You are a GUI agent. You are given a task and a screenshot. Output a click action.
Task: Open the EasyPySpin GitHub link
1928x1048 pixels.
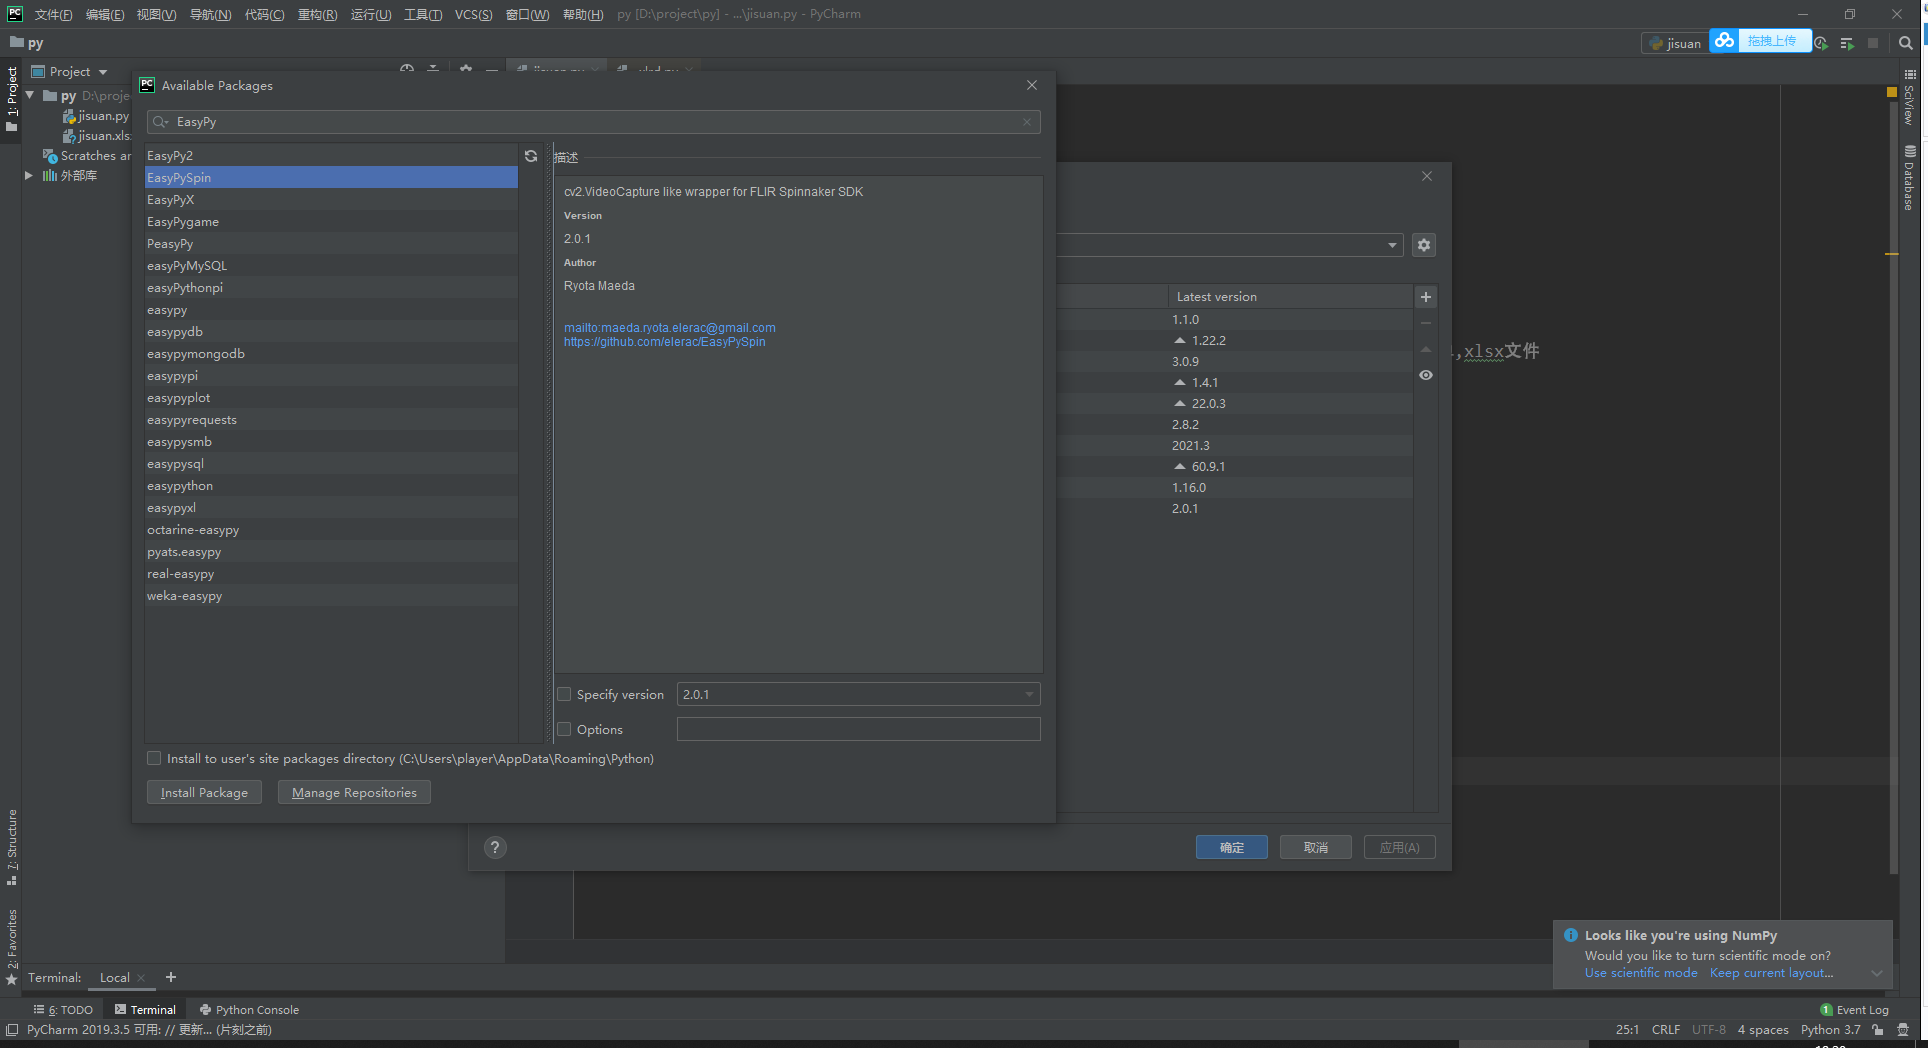(x=664, y=342)
